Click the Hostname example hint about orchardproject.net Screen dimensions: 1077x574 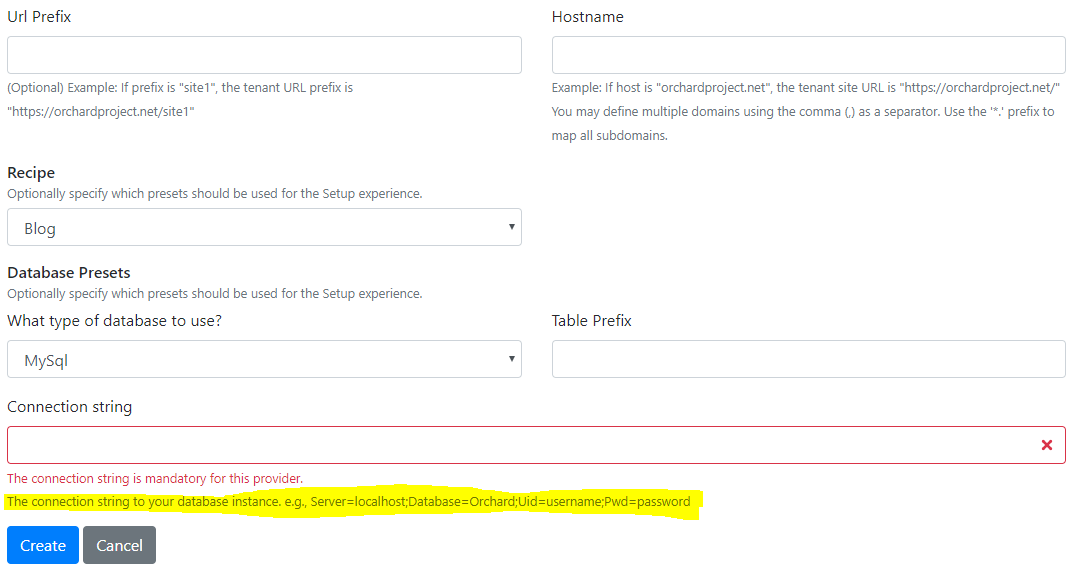[x=806, y=111]
